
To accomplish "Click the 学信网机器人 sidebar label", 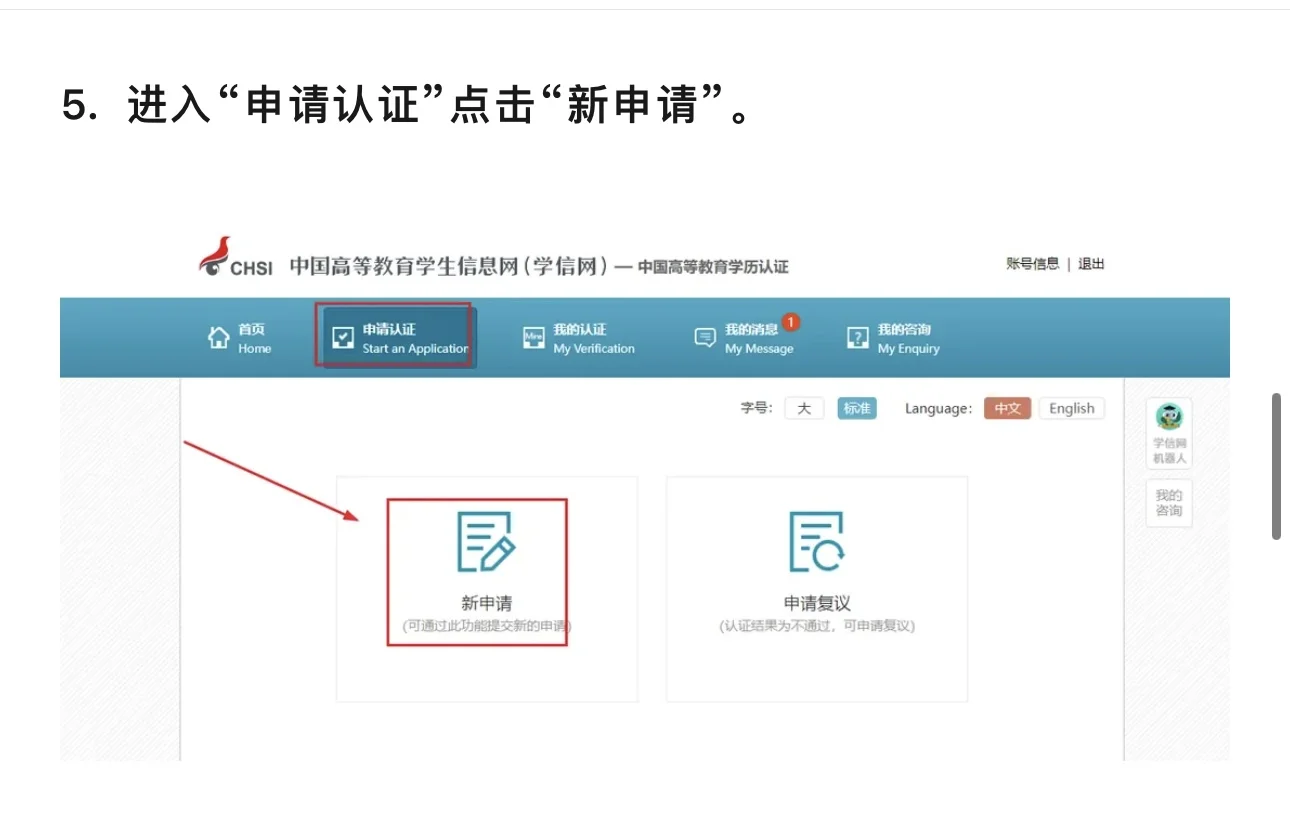I will pyautogui.click(x=1168, y=451).
